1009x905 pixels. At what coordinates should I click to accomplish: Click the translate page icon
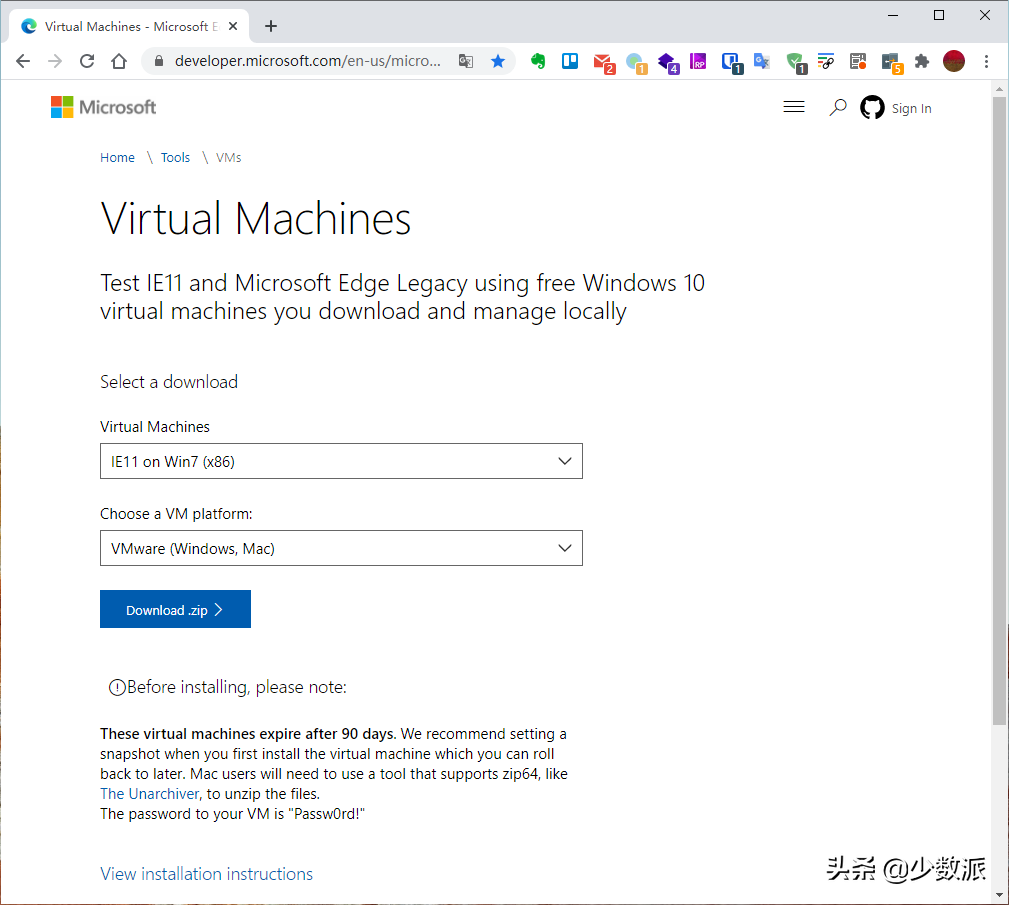point(466,61)
